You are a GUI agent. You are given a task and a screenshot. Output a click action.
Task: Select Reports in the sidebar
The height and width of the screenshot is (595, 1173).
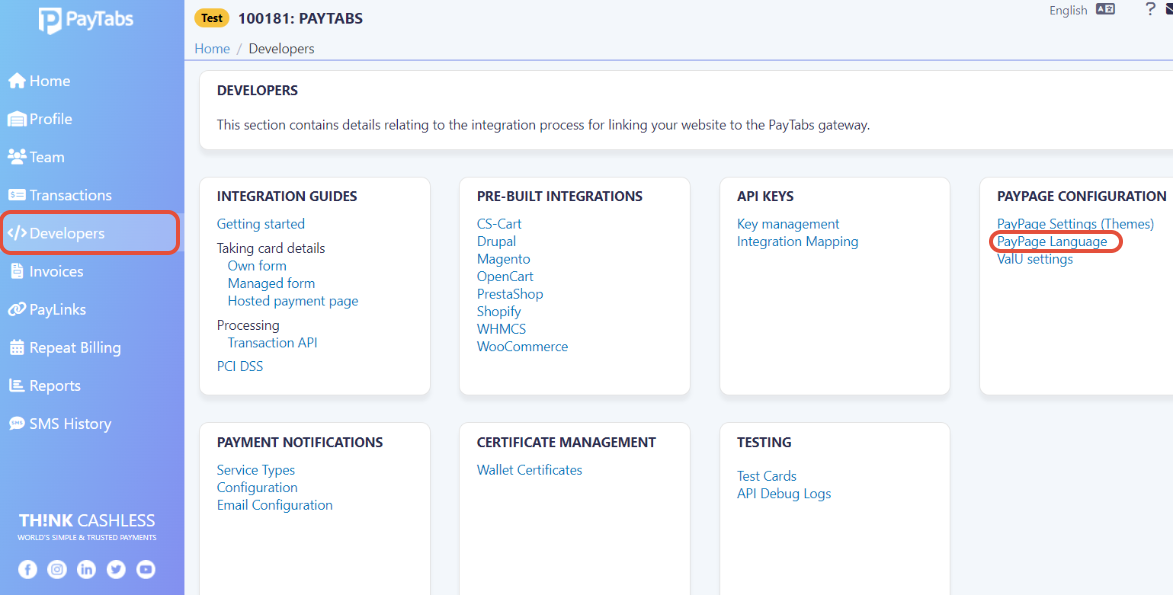(54, 386)
